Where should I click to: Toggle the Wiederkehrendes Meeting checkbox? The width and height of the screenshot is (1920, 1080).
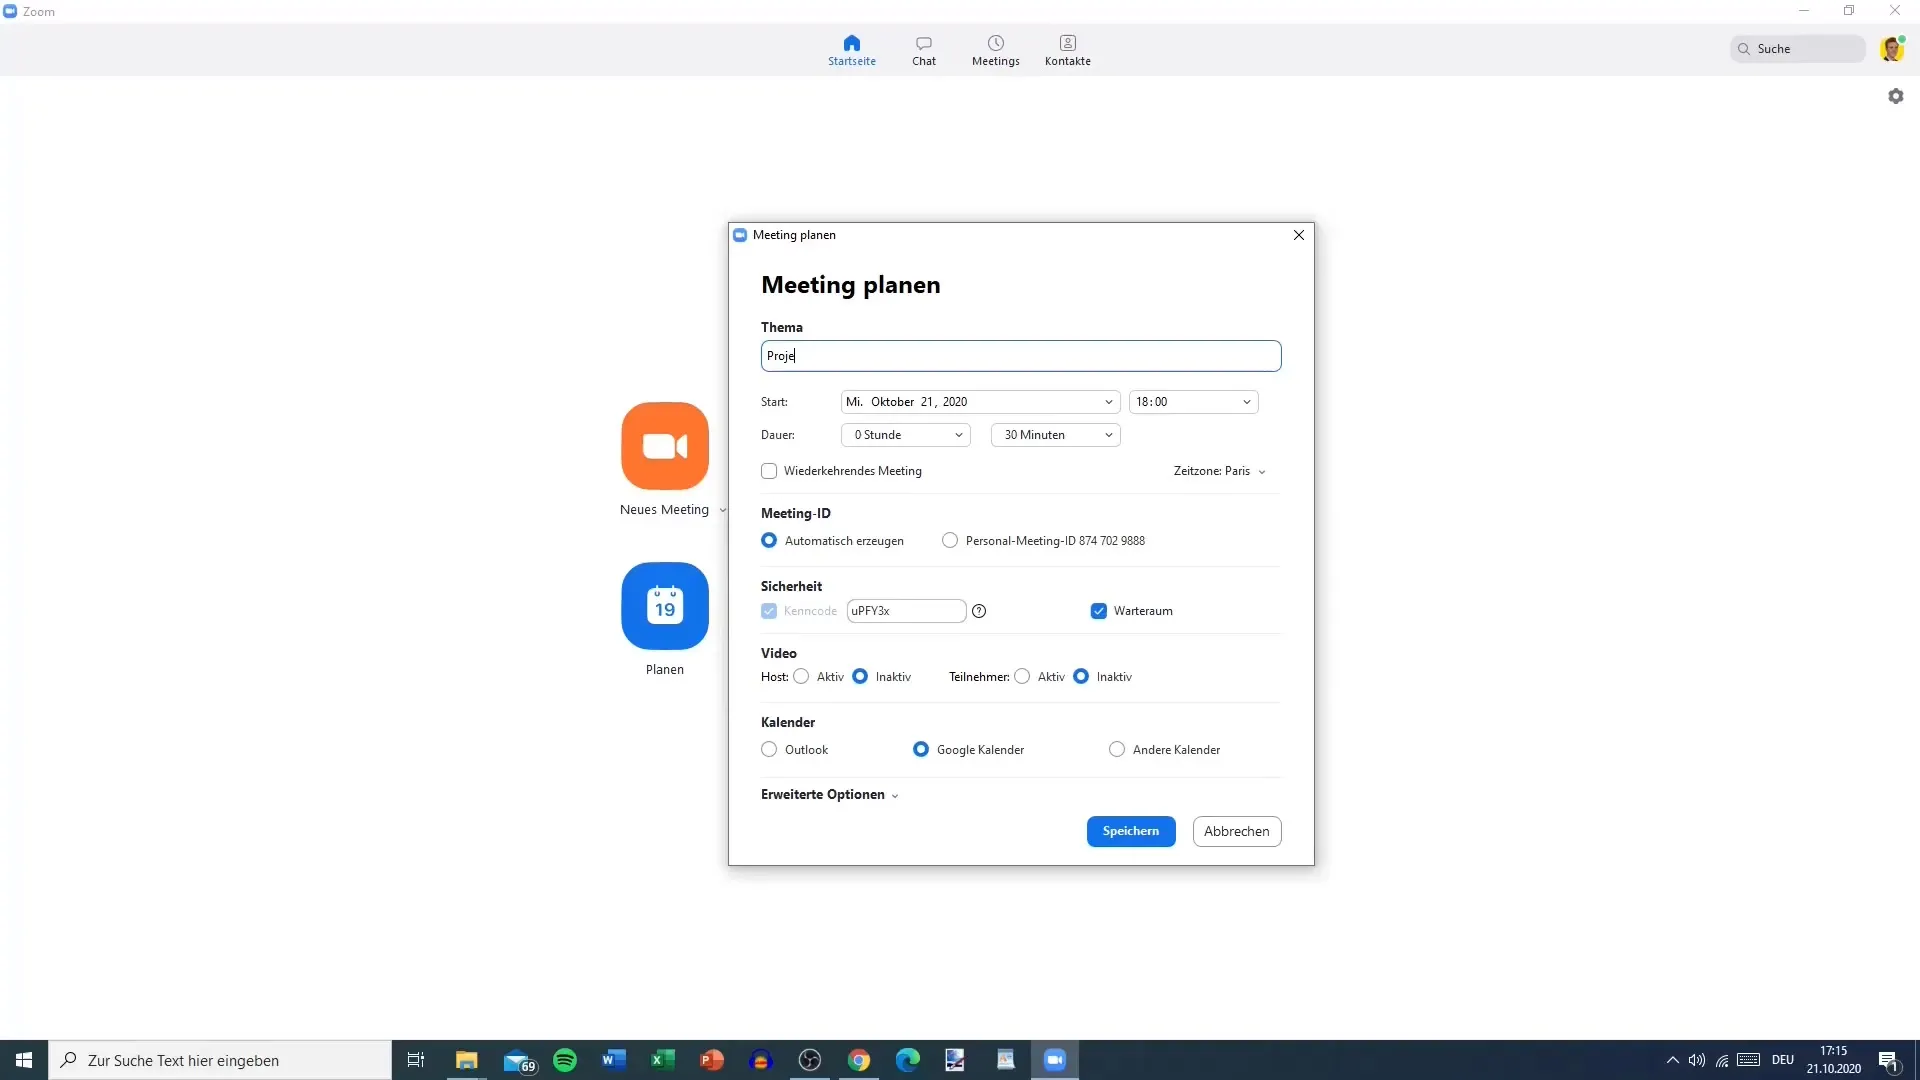coord(769,471)
